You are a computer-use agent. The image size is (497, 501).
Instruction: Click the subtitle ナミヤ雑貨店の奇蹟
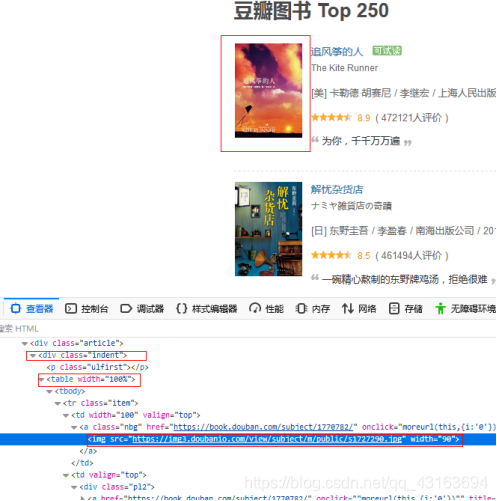tap(351, 206)
